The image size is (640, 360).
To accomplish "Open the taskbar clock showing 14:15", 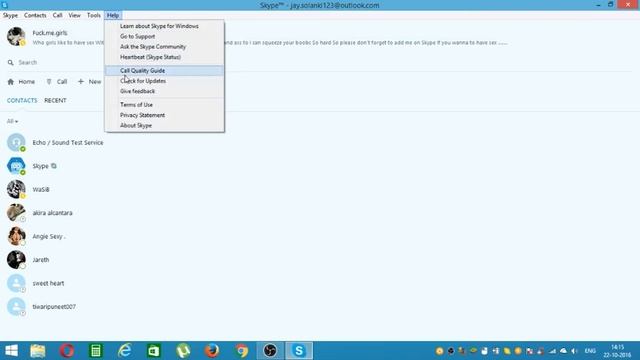I will click(618, 351).
